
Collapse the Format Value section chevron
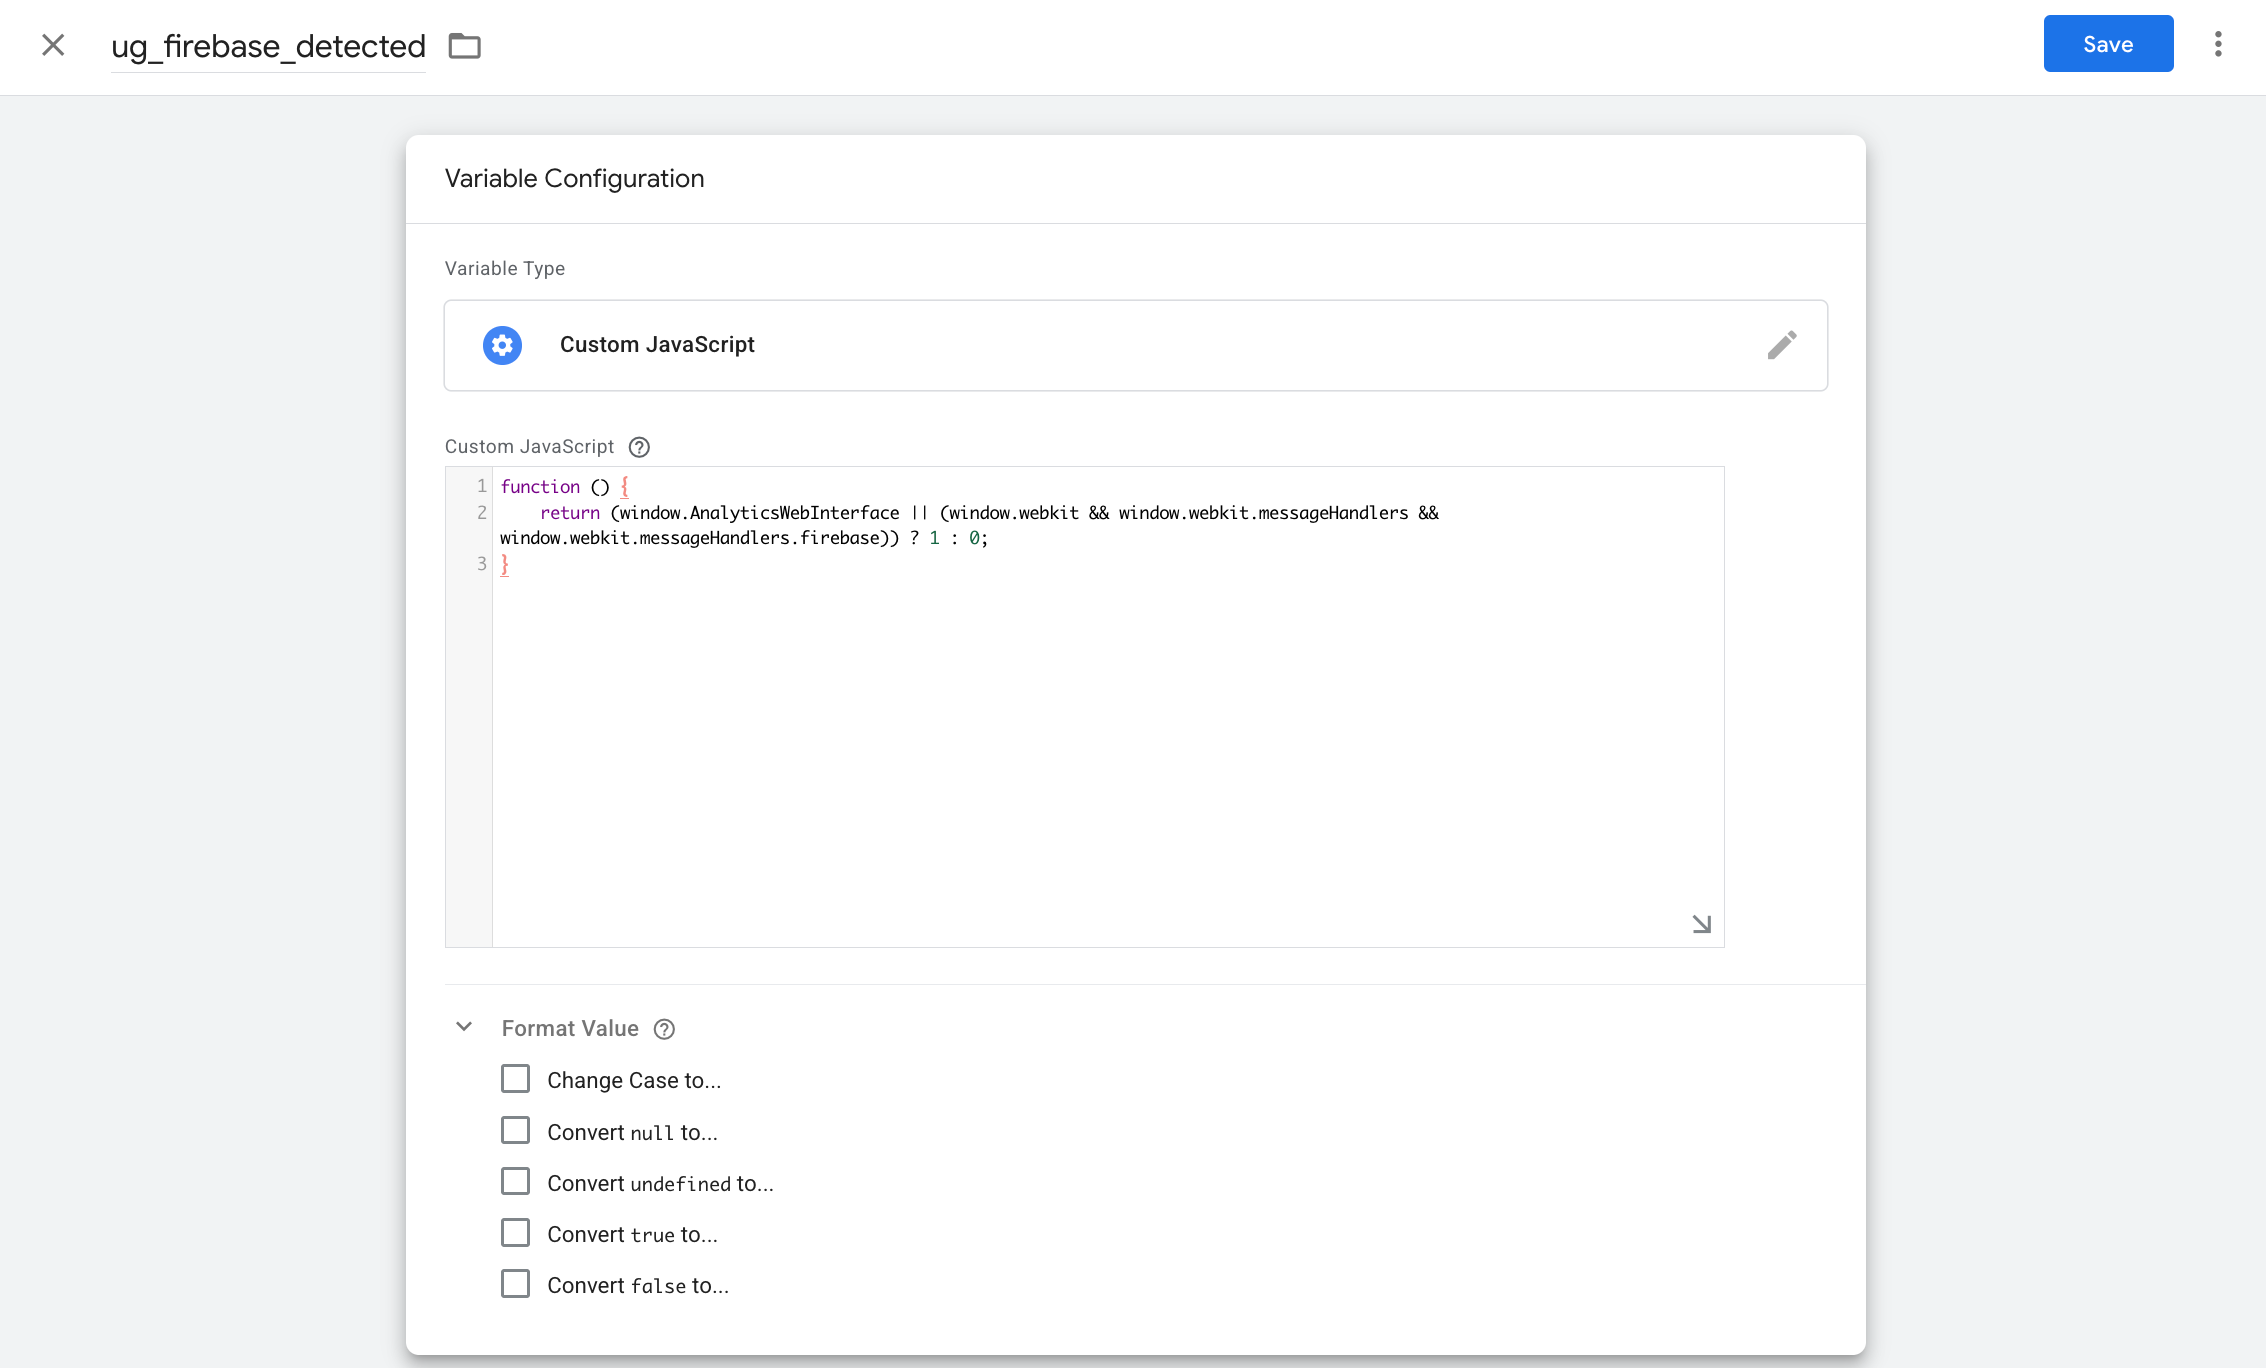click(464, 1027)
